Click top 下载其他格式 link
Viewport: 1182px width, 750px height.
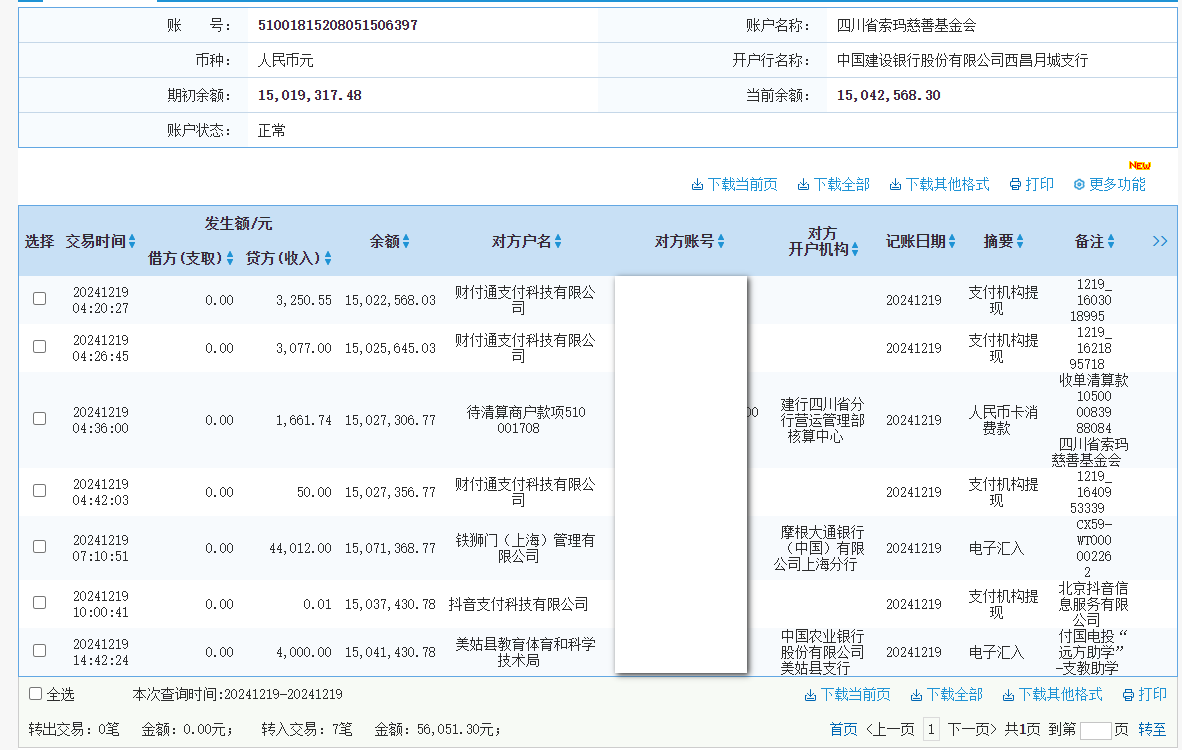pyautogui.click(x=939, y=185)
